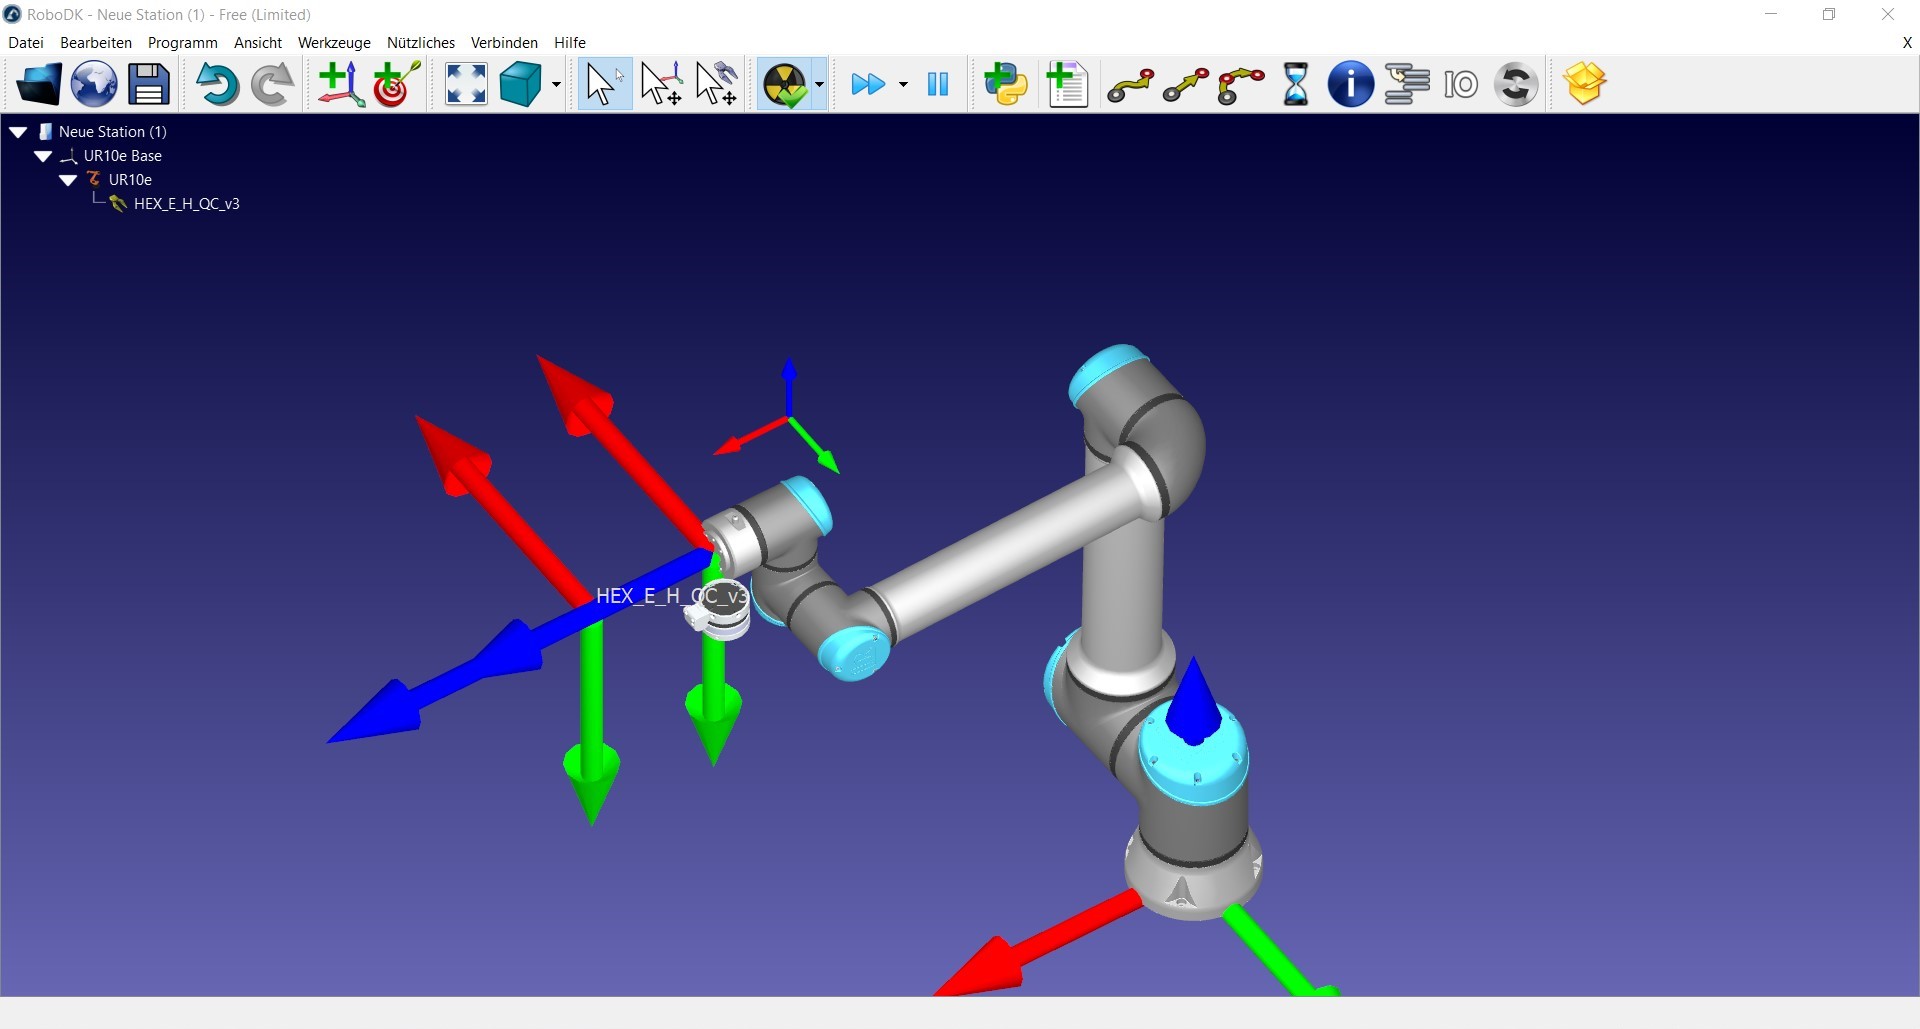Select the Move Joint instruction icon

click(x=1130, y=85)
